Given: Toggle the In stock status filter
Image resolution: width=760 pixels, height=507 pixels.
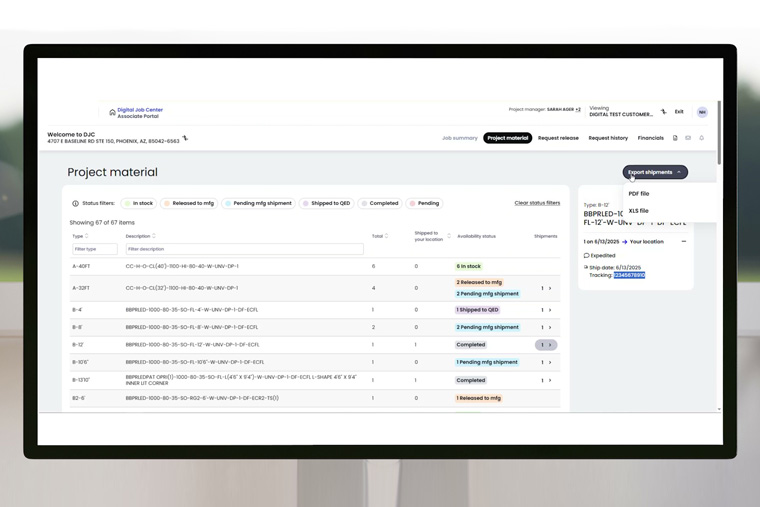Looking at the screenshot, I should [x=139, y=204].
